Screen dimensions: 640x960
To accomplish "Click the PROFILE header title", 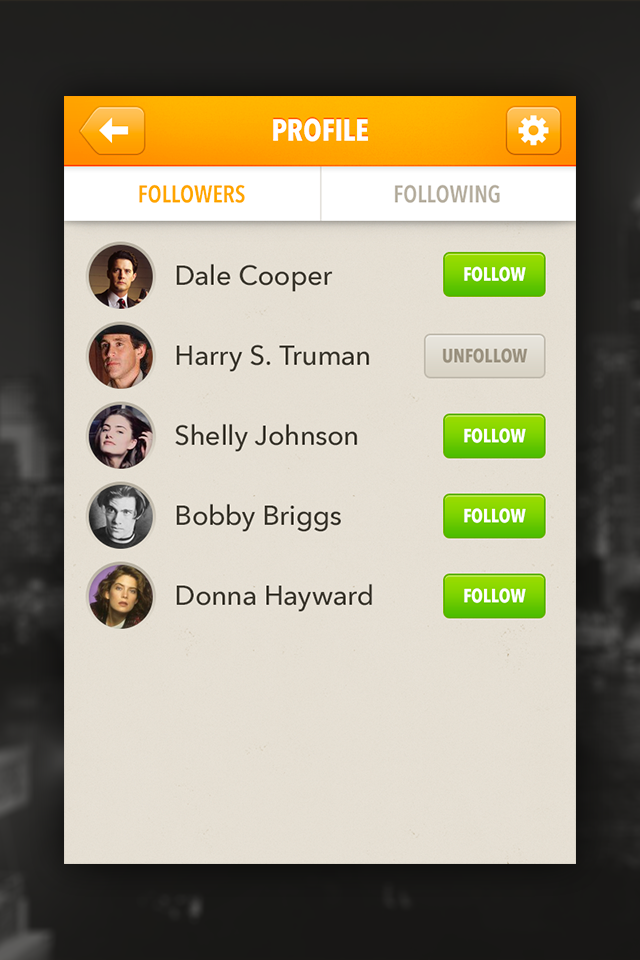I will pyautogui.click(x=320, y=130).
